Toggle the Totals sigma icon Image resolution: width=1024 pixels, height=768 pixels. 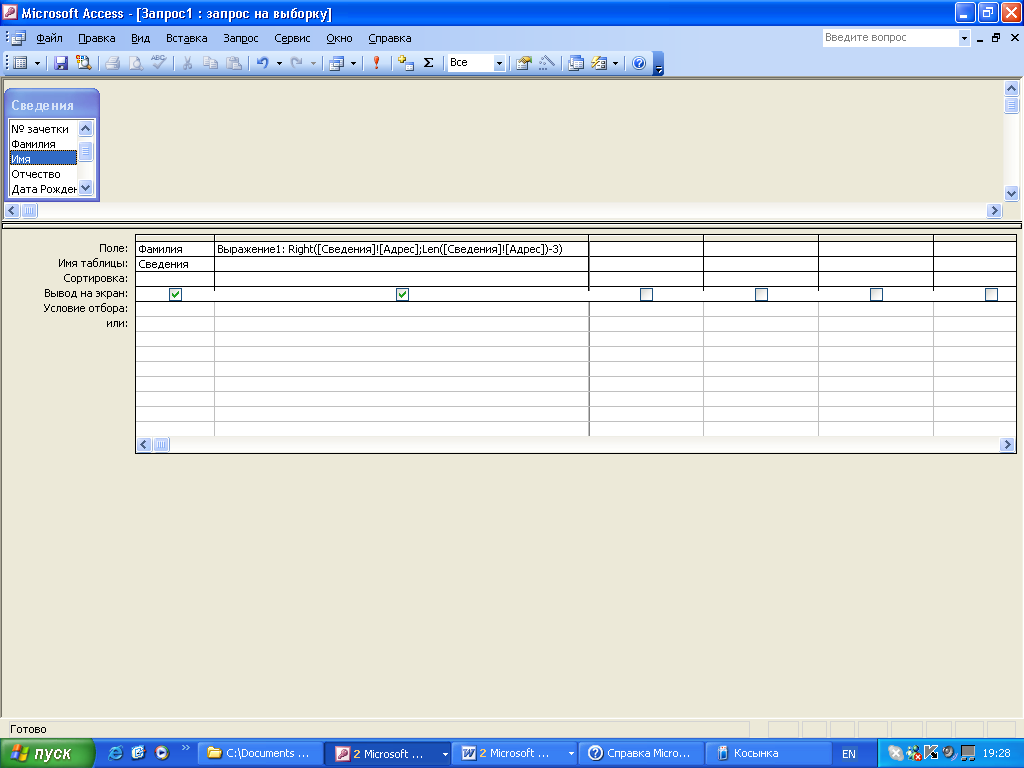(x=428, y=63)
